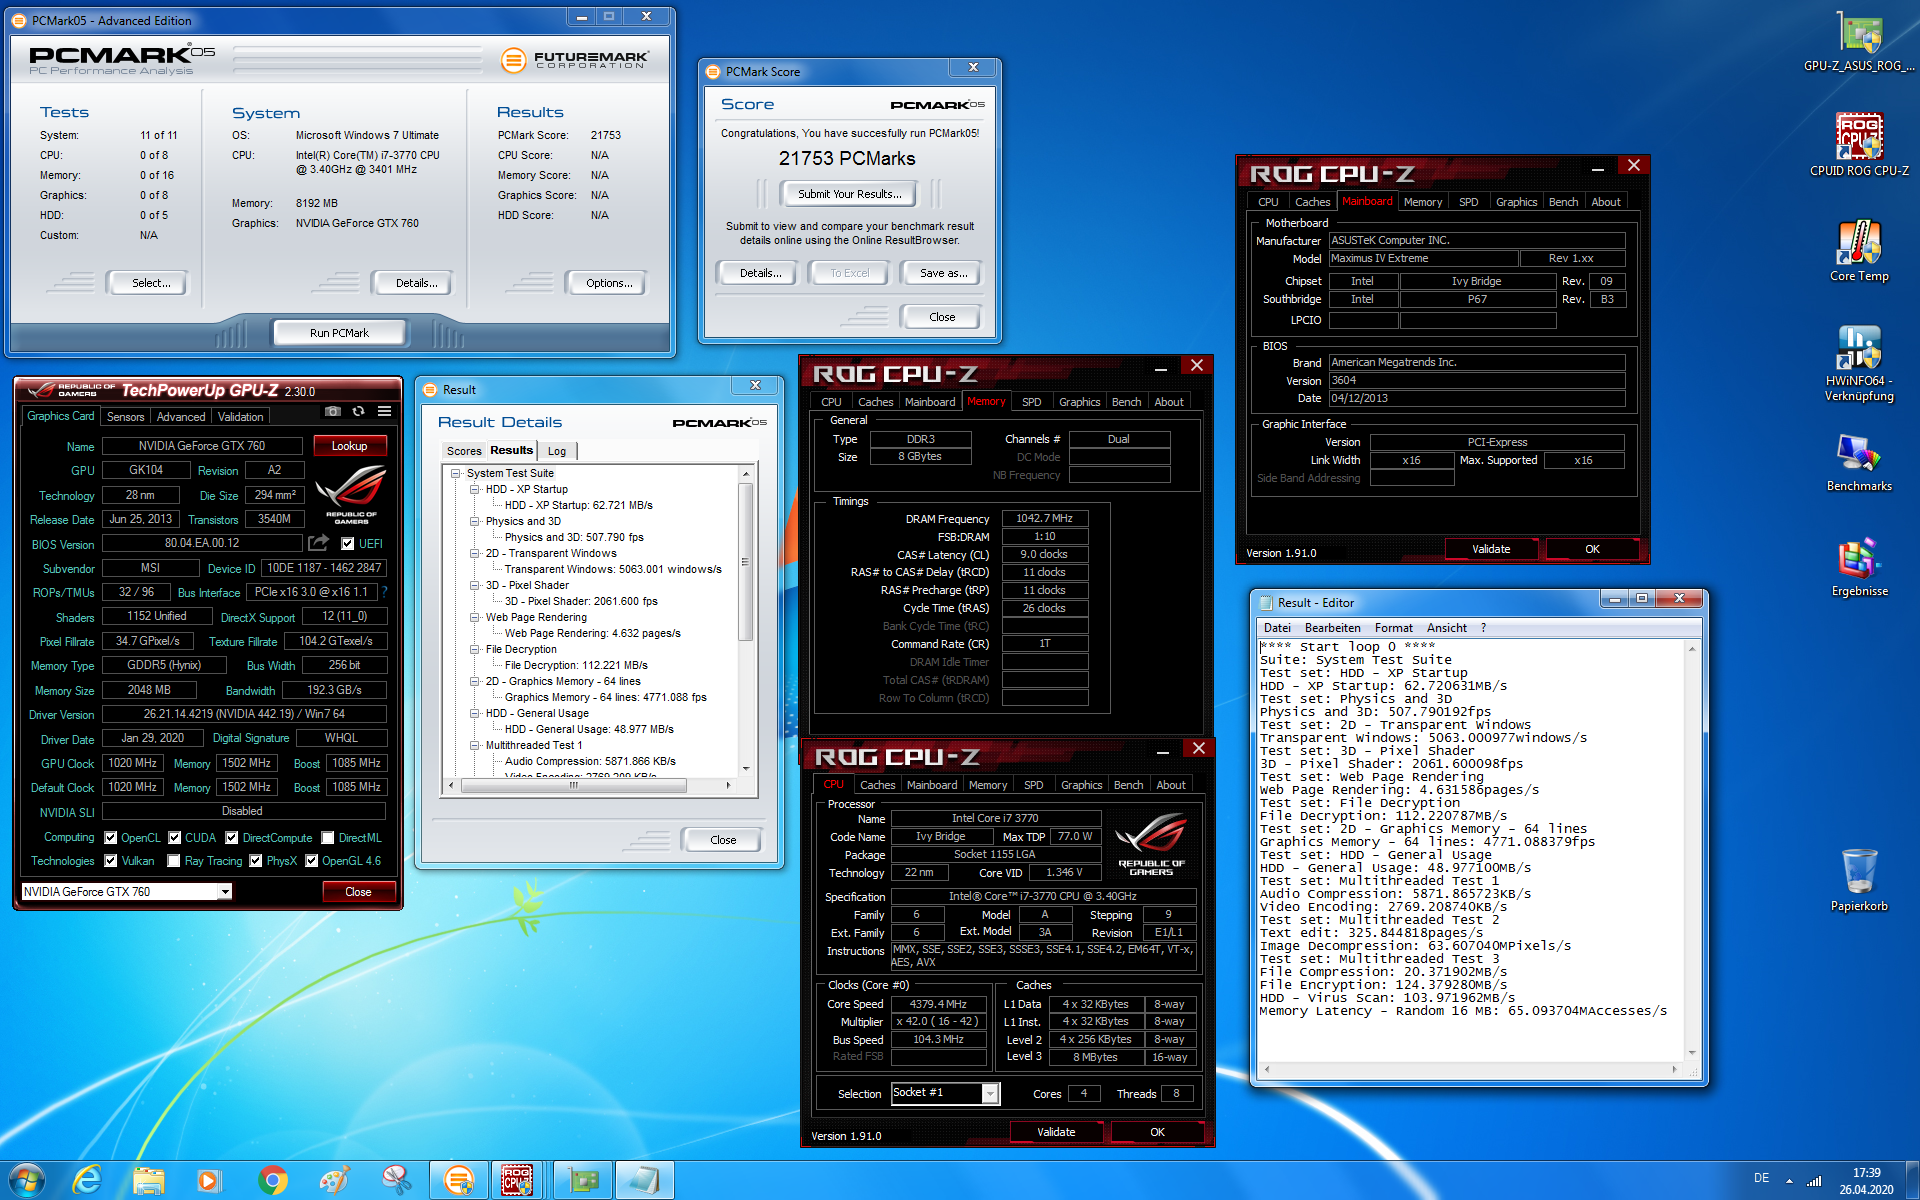1920x1200 pixels.
Task: Click Submit Your Results button
Action: 849,194
